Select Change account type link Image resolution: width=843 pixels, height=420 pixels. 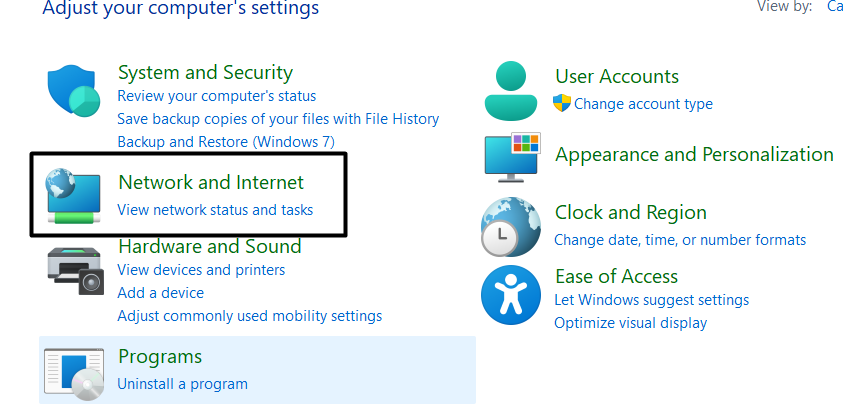(643, 104)
